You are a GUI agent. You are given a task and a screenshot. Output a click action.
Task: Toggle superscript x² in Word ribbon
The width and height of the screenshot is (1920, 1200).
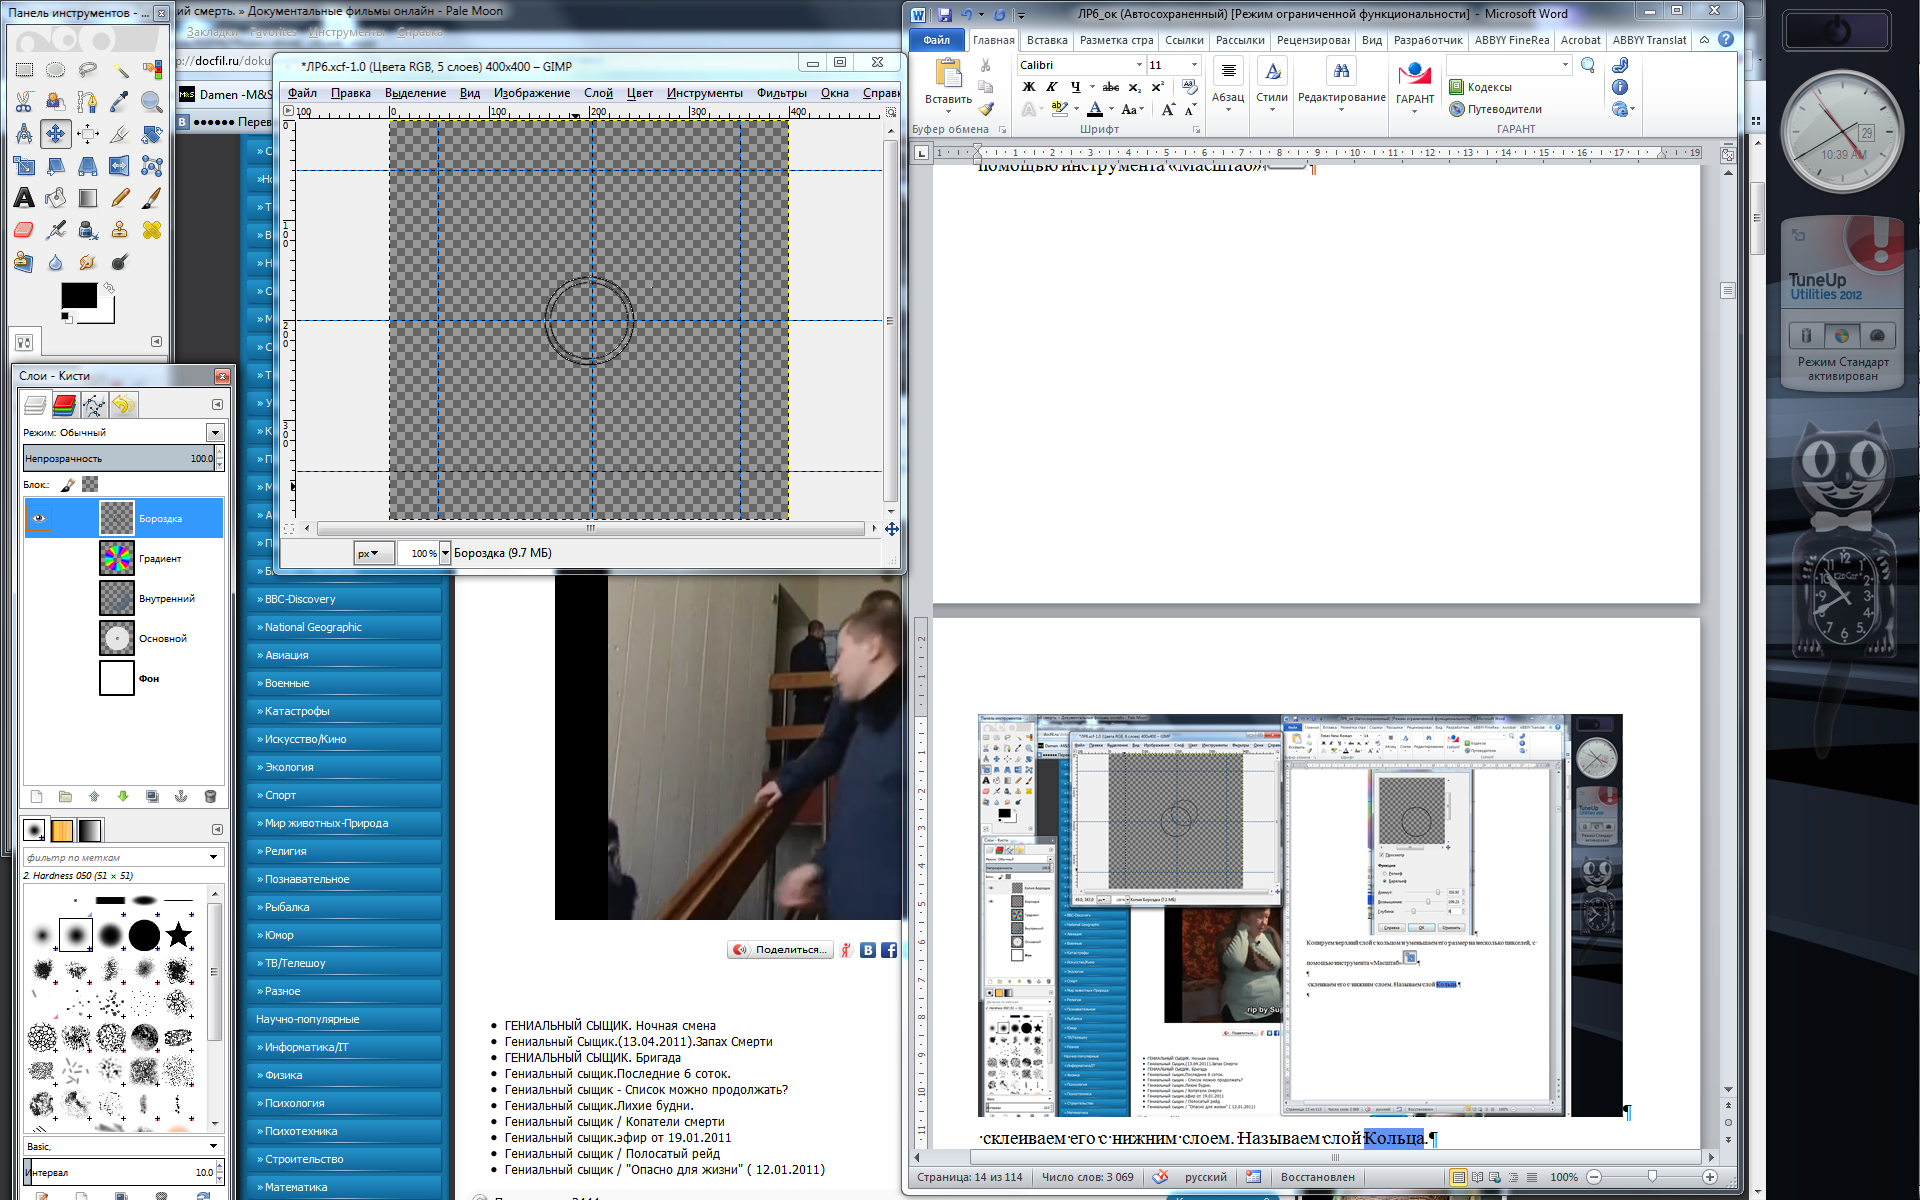pyautogui.click(x=1157, y=87)
